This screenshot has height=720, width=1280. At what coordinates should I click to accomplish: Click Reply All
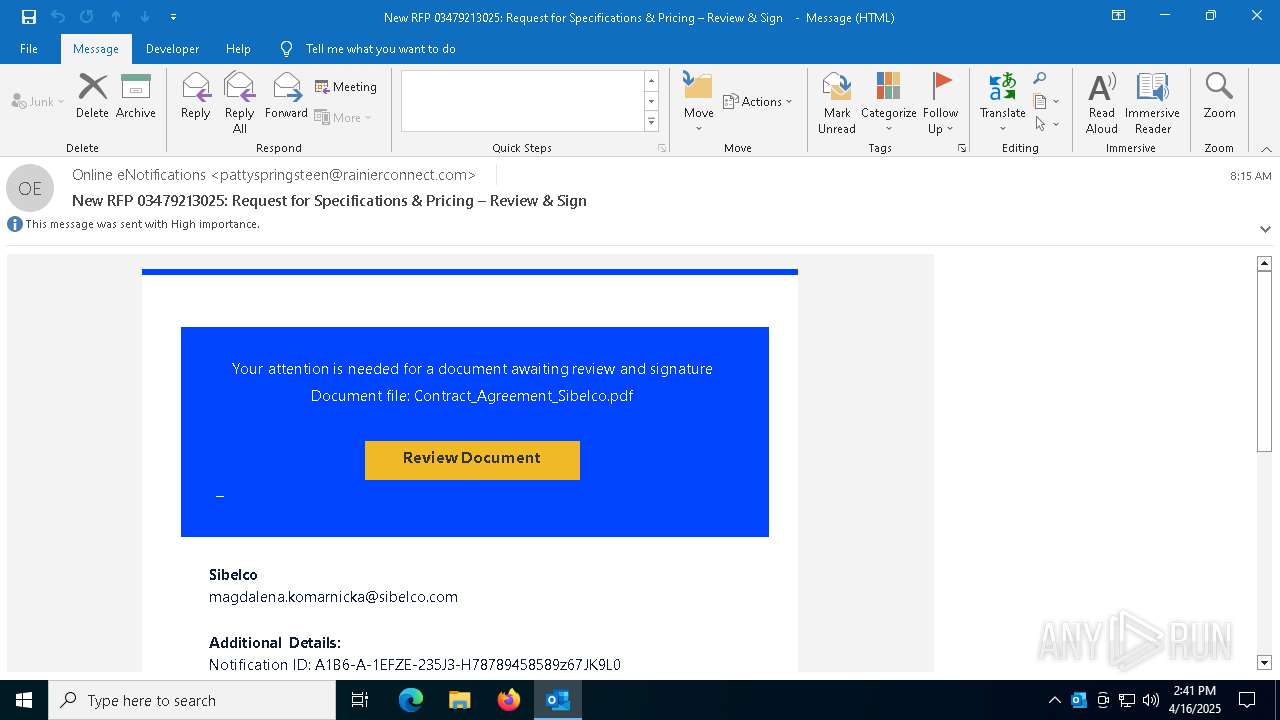(240, 102)
